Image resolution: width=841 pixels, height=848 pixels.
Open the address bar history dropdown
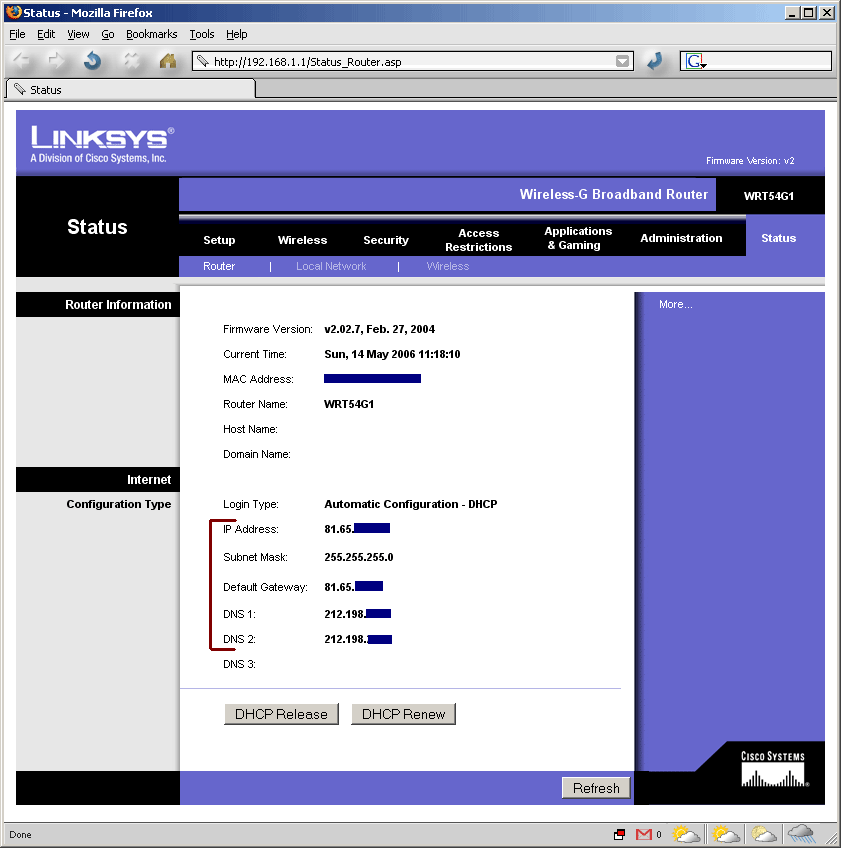click(x=623, y=61)
